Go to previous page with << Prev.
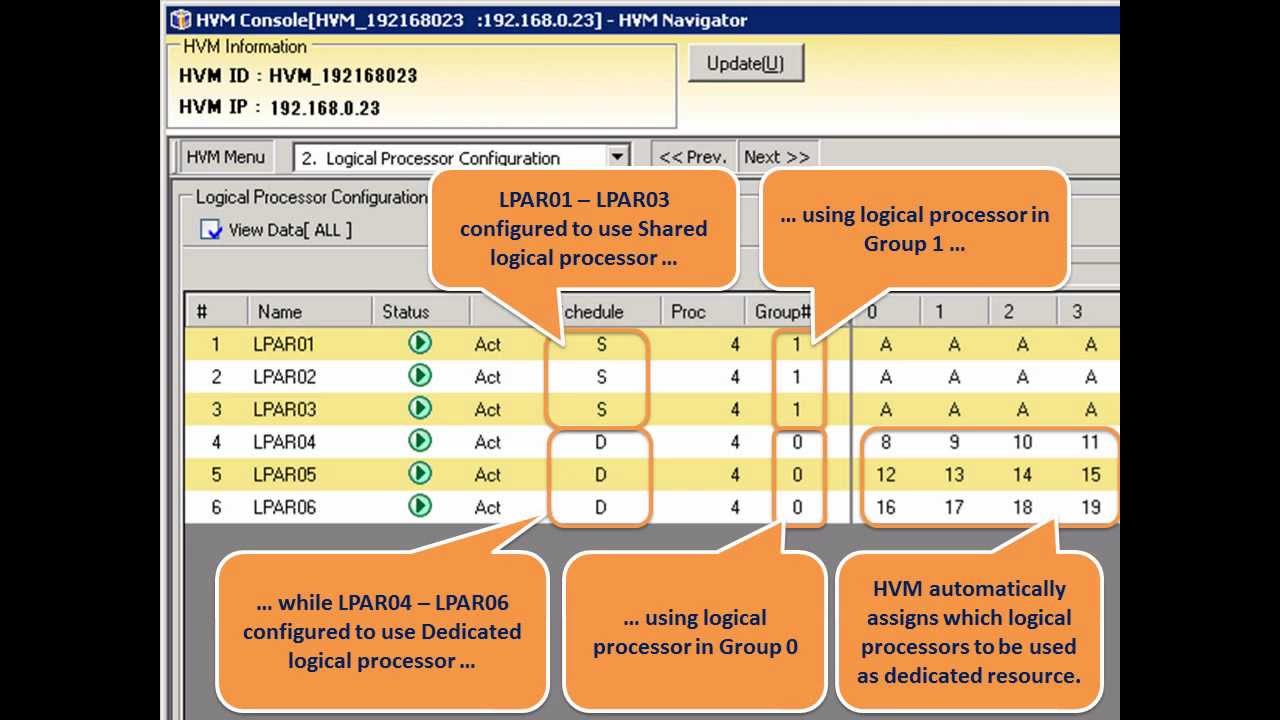The height and width of the screenshot is (720, 1280). tap(692, 157)
